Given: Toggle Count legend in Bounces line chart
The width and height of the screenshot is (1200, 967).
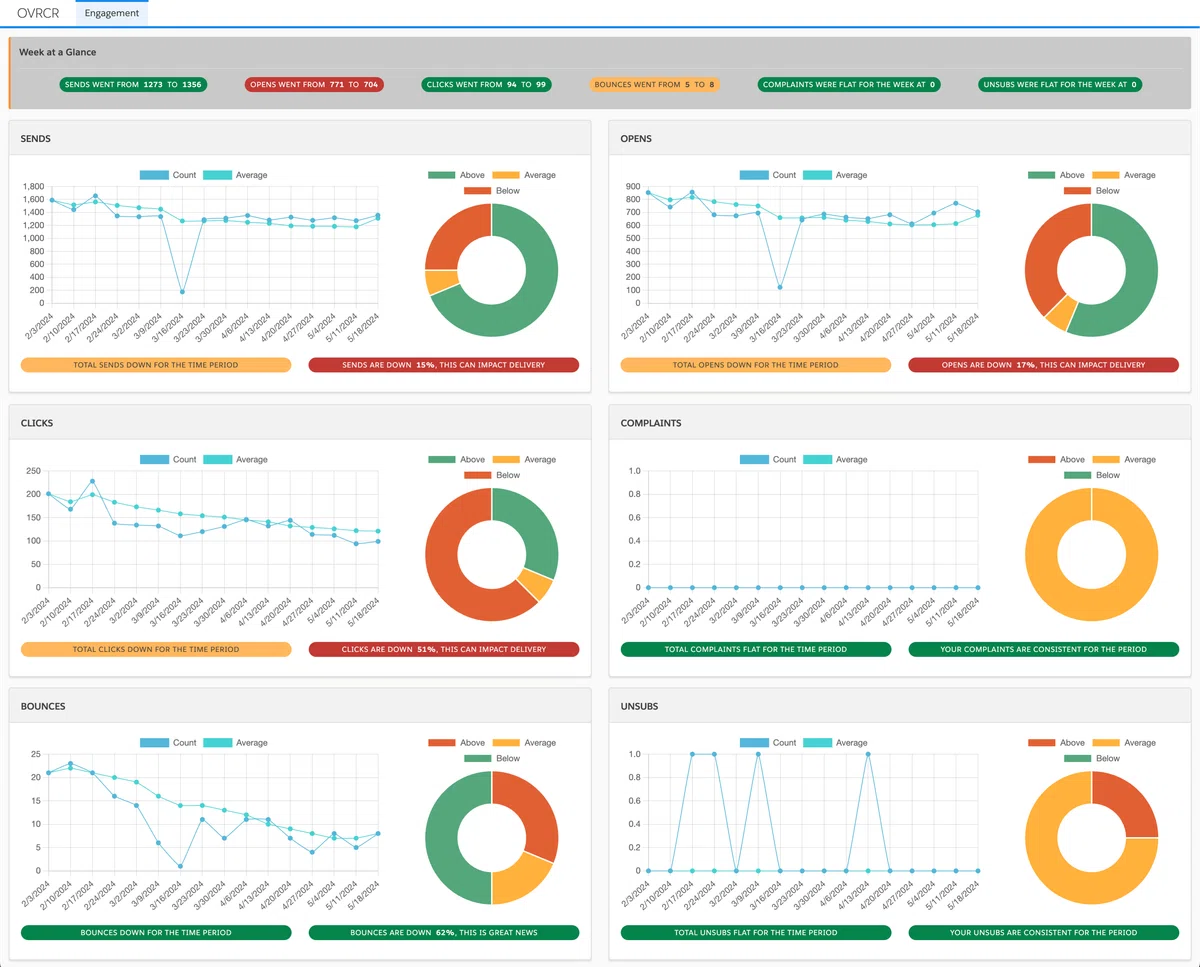Looking at the screenshot, I should (x=168, y=743).
